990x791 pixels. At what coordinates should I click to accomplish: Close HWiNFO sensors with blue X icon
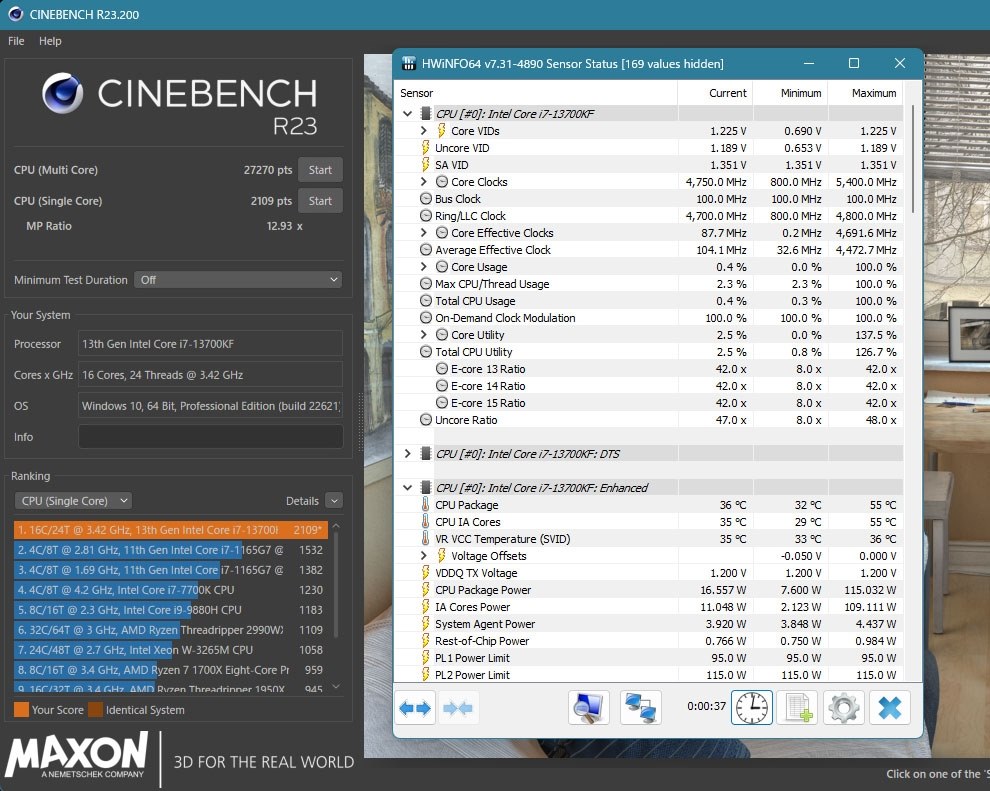(x=890, y=708)
